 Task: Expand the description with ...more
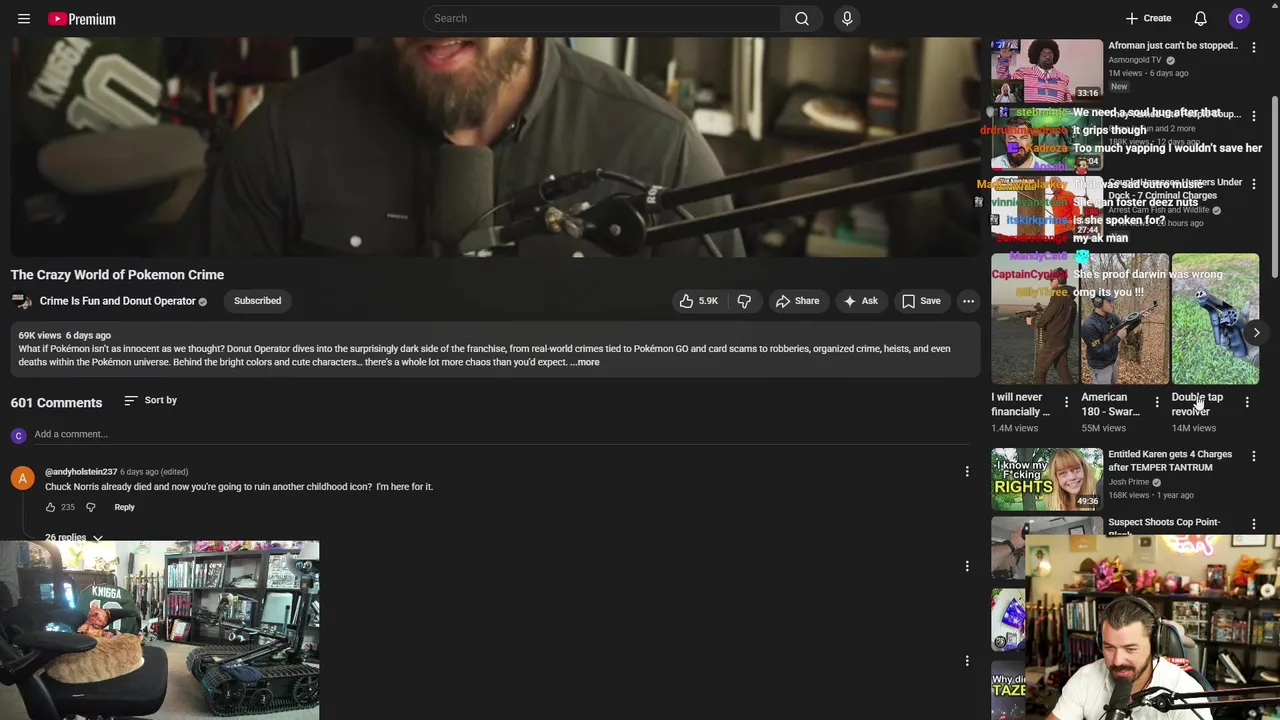[585, 362]
